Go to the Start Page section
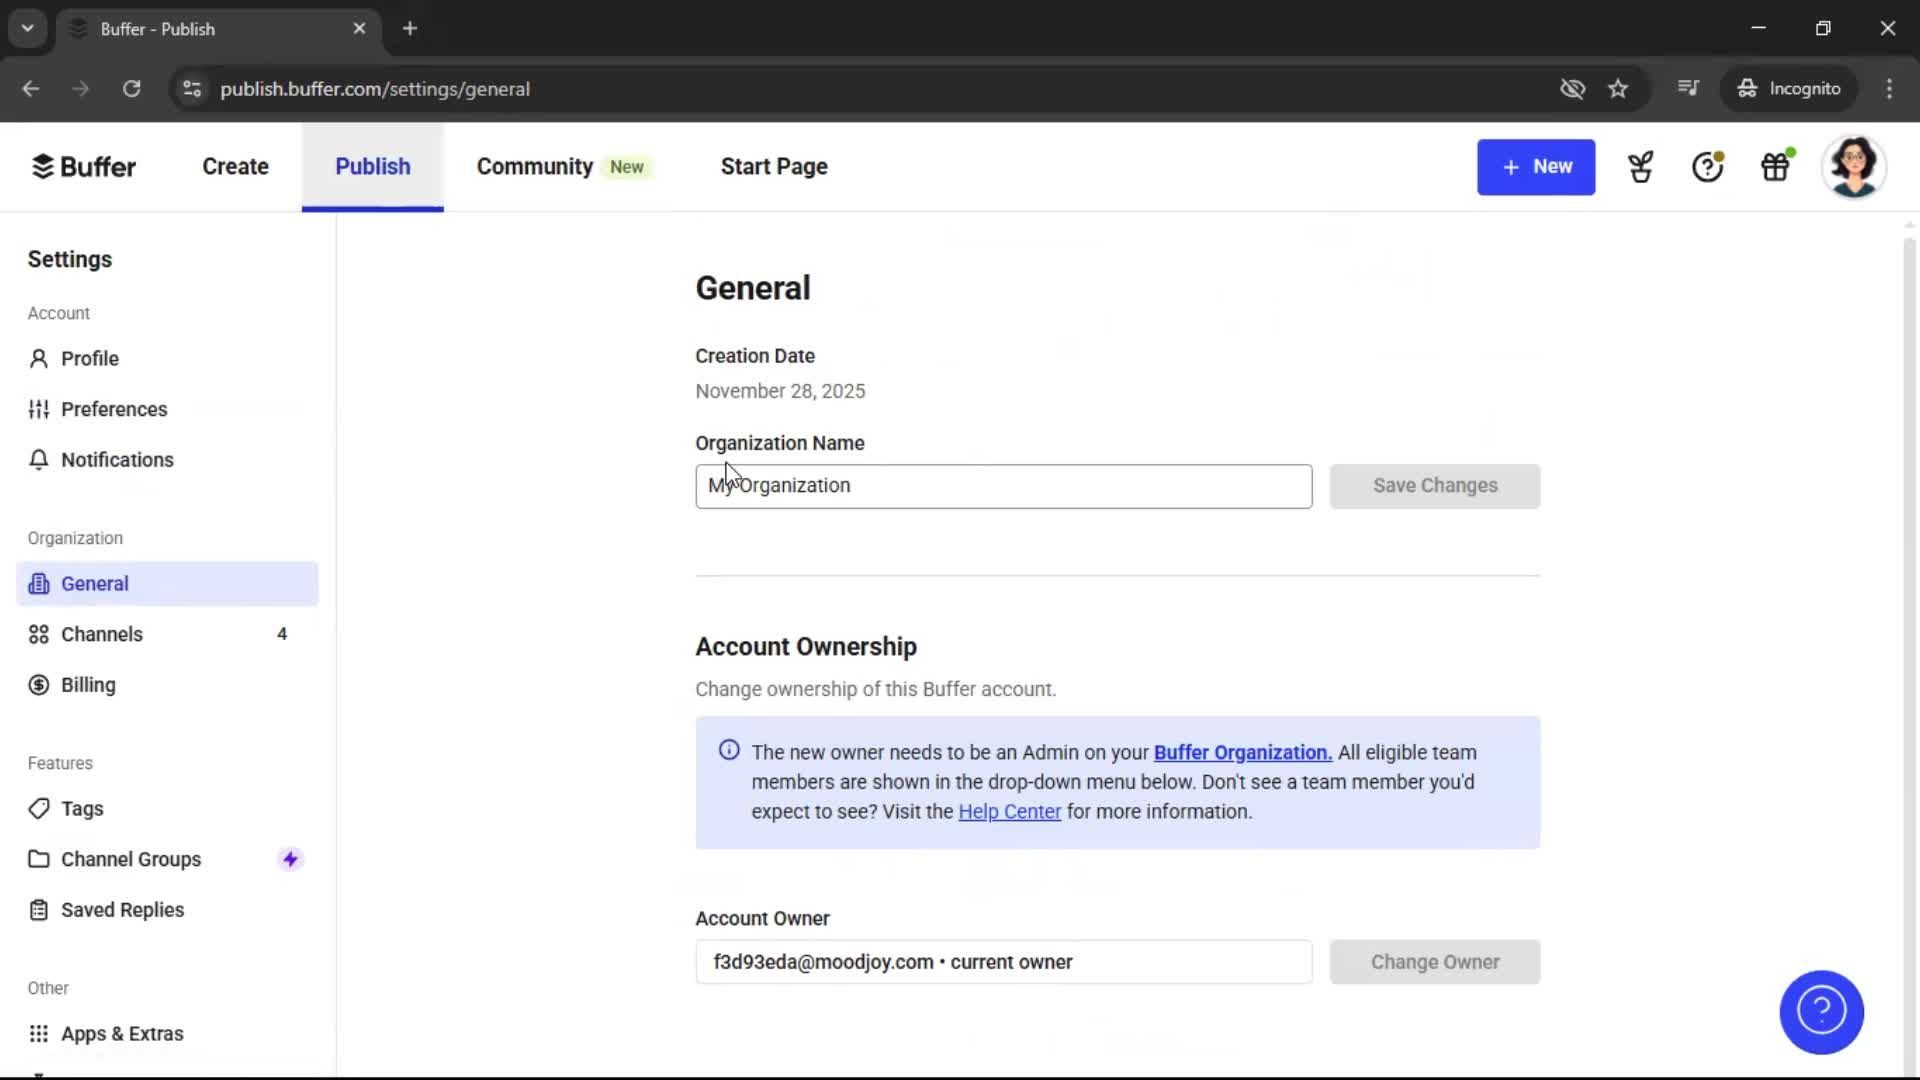 [x=773, y=166]
